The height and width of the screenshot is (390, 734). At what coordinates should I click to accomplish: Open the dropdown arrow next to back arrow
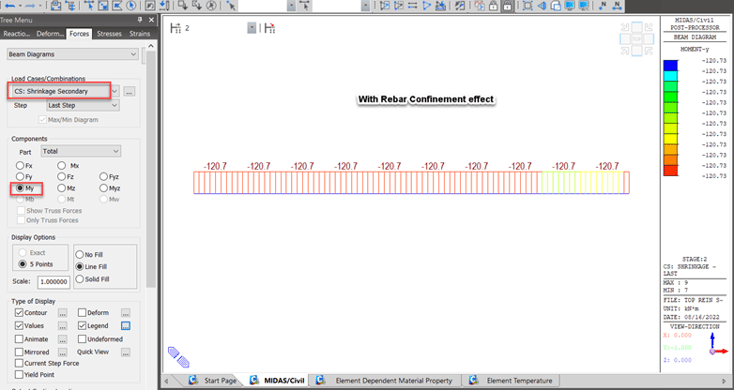(20, 6)
